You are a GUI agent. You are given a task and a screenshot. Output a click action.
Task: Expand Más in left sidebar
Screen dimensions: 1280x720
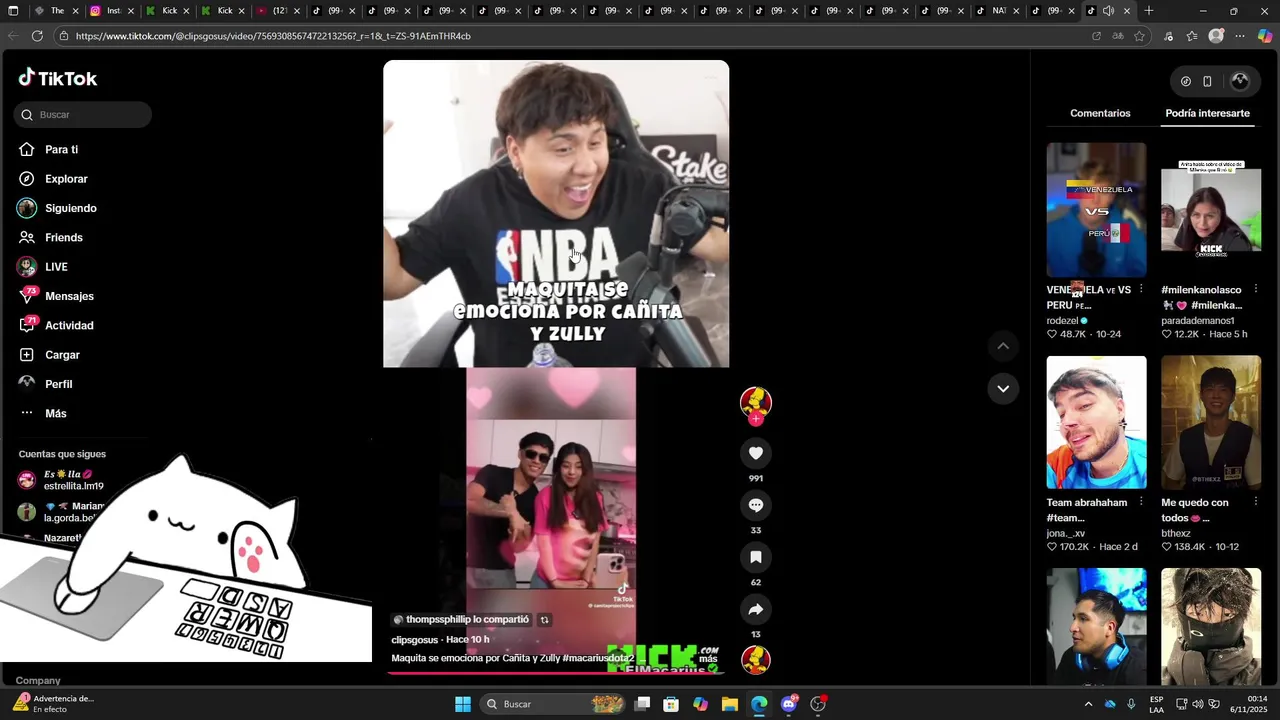[43, 413]
